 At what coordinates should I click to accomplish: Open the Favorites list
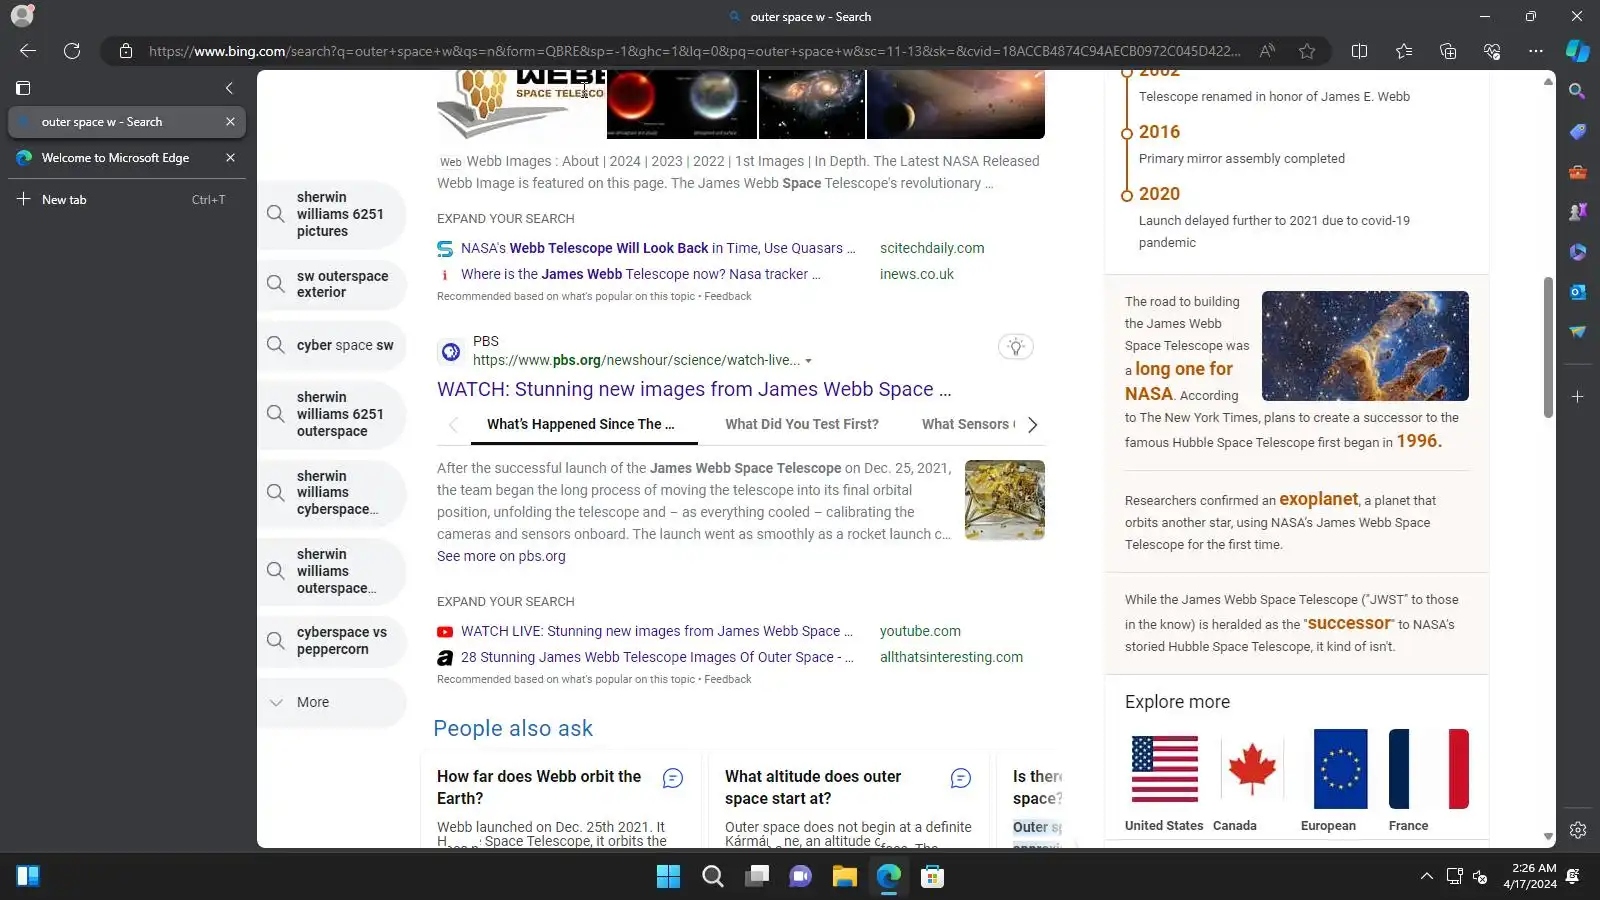point(1404,51)
